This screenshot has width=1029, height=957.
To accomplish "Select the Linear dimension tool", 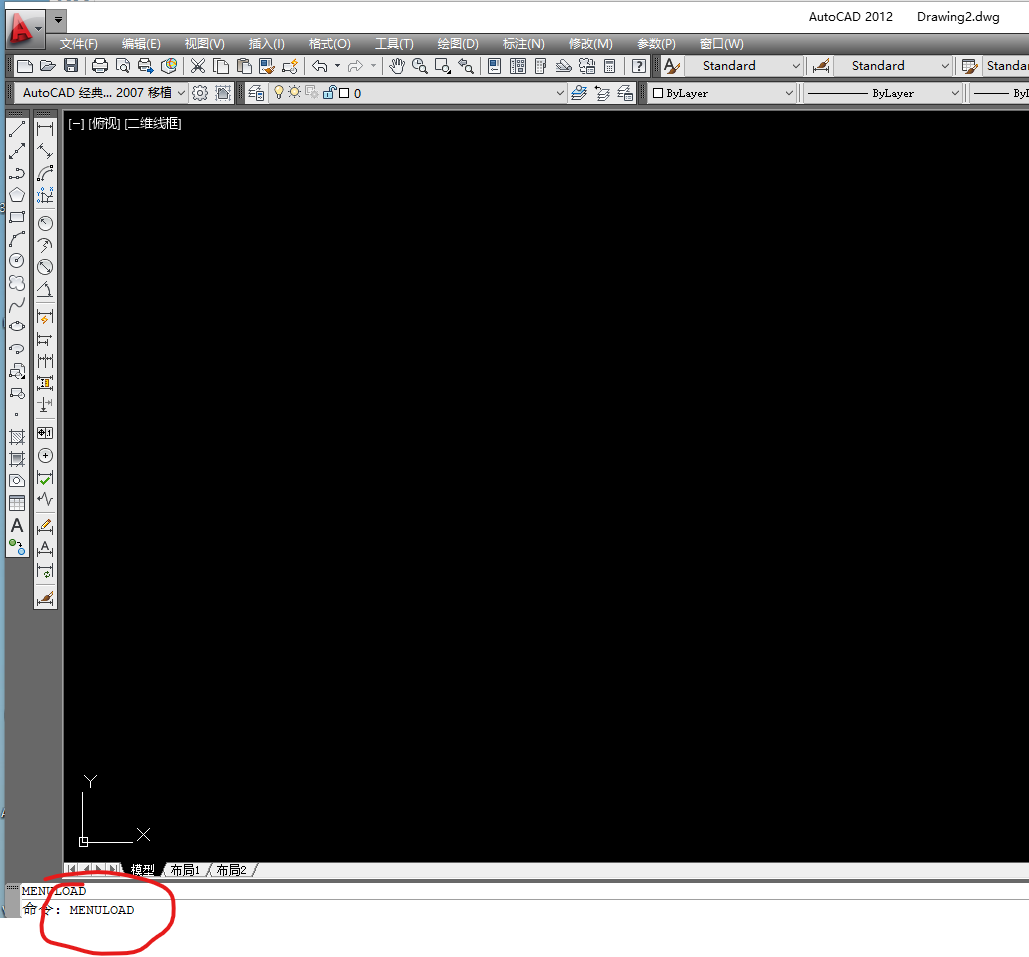I will click(x=45, y=129).
